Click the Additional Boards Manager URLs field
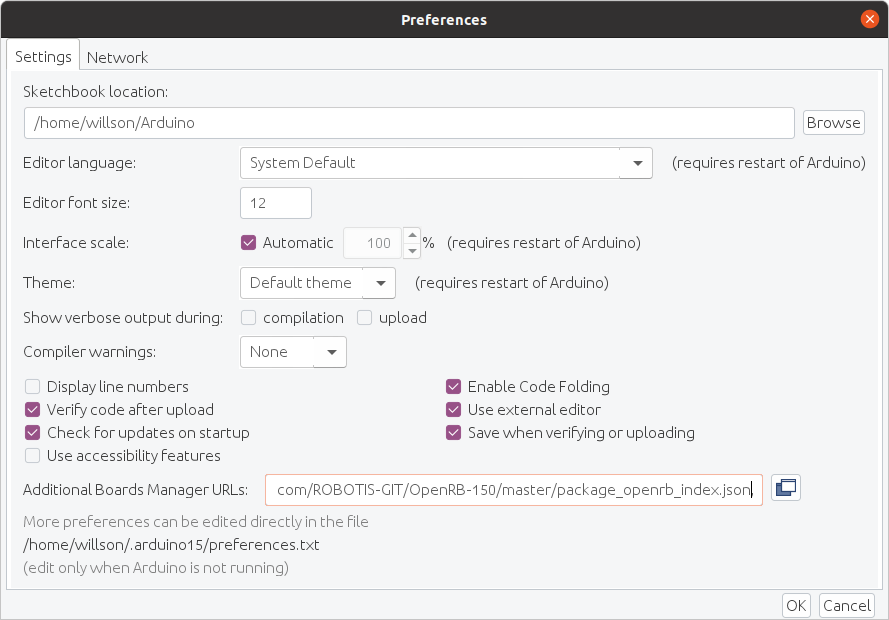The image size is (889, 620). 514,490
